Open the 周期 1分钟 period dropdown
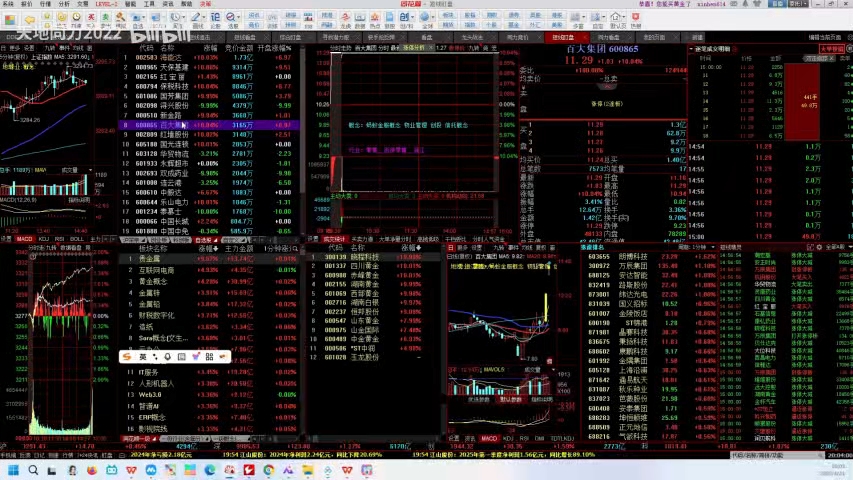 tap(696, 247)
